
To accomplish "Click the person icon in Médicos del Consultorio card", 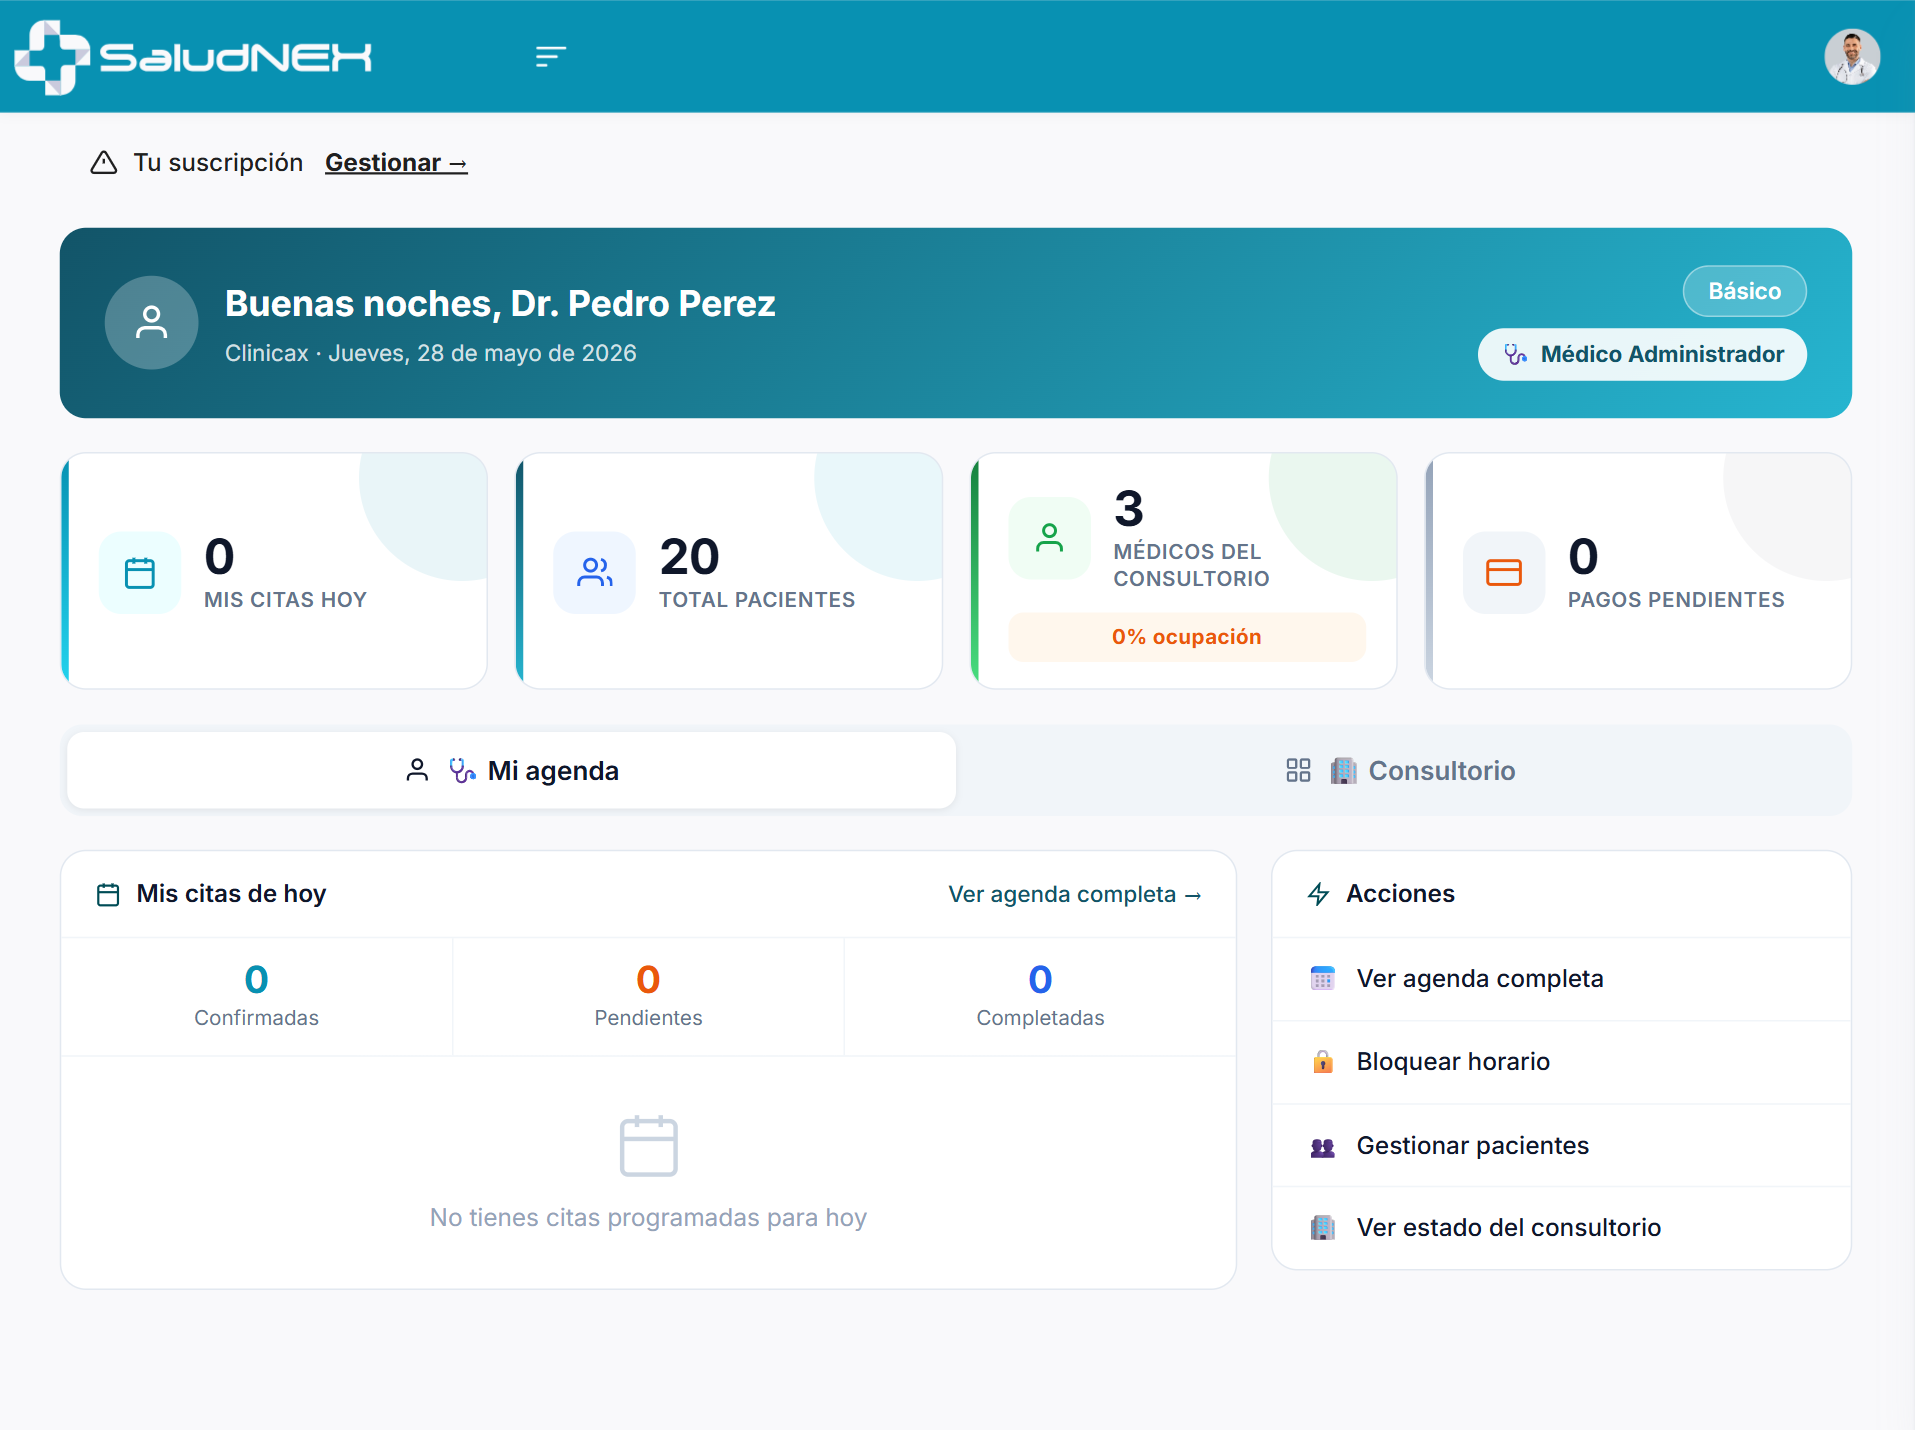I will coord(1049,538).
